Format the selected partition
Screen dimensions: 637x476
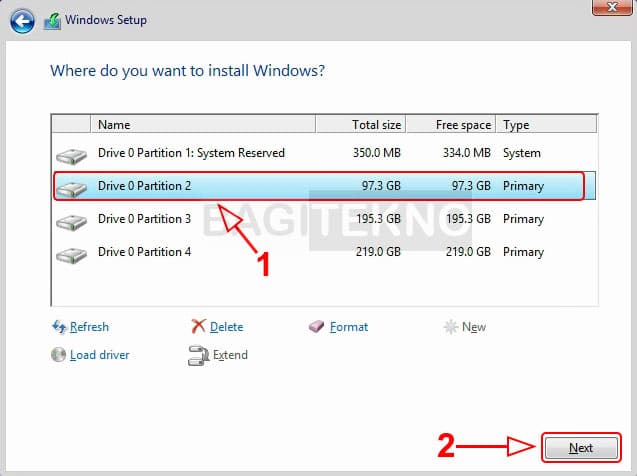point(349,327)
